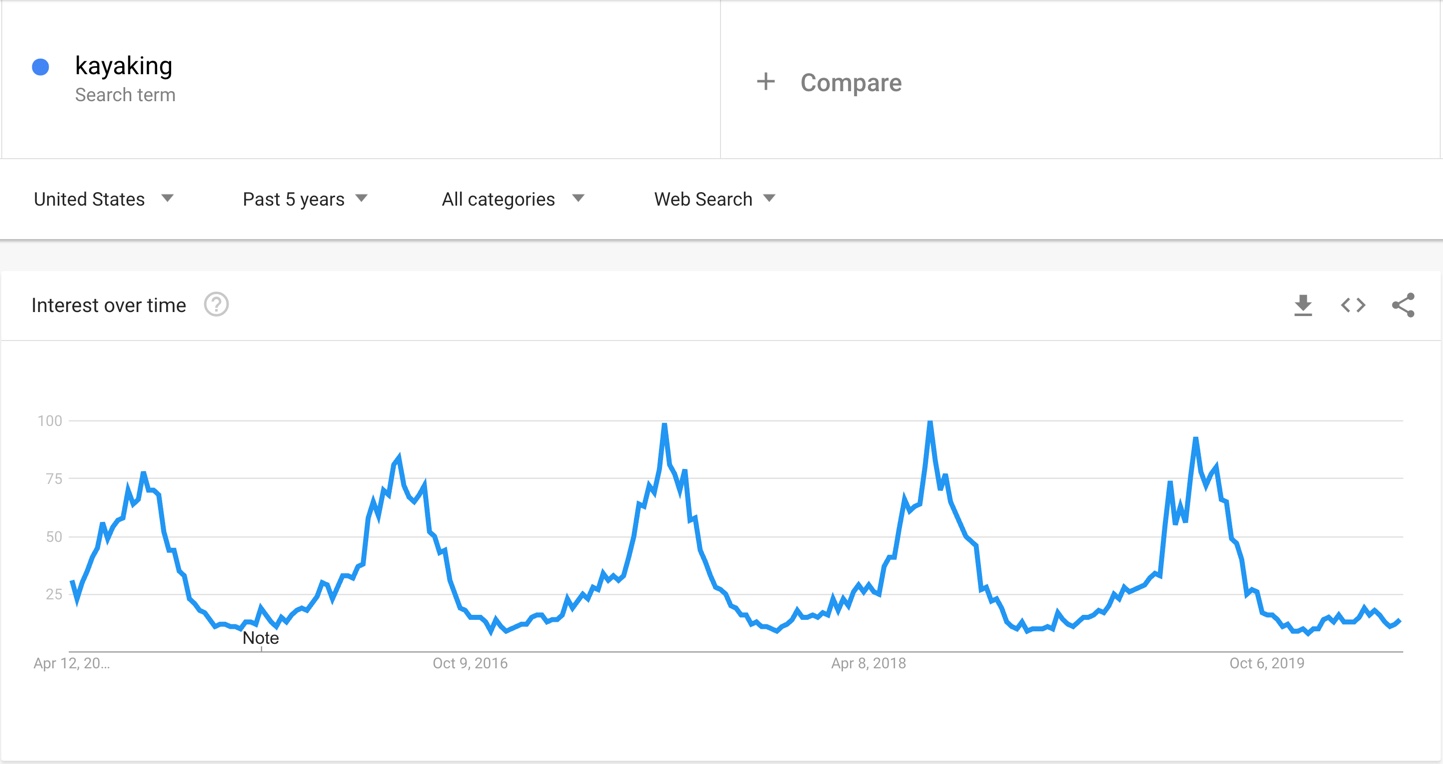
Task: Open the help icon beside Interest over time
Action: (216, 305)
